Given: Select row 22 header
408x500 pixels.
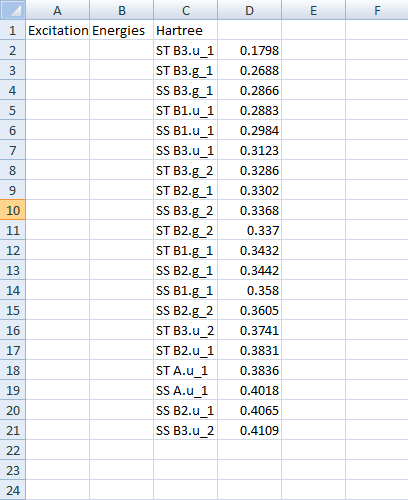Looking at the screenshot, I should pos(13,450).
